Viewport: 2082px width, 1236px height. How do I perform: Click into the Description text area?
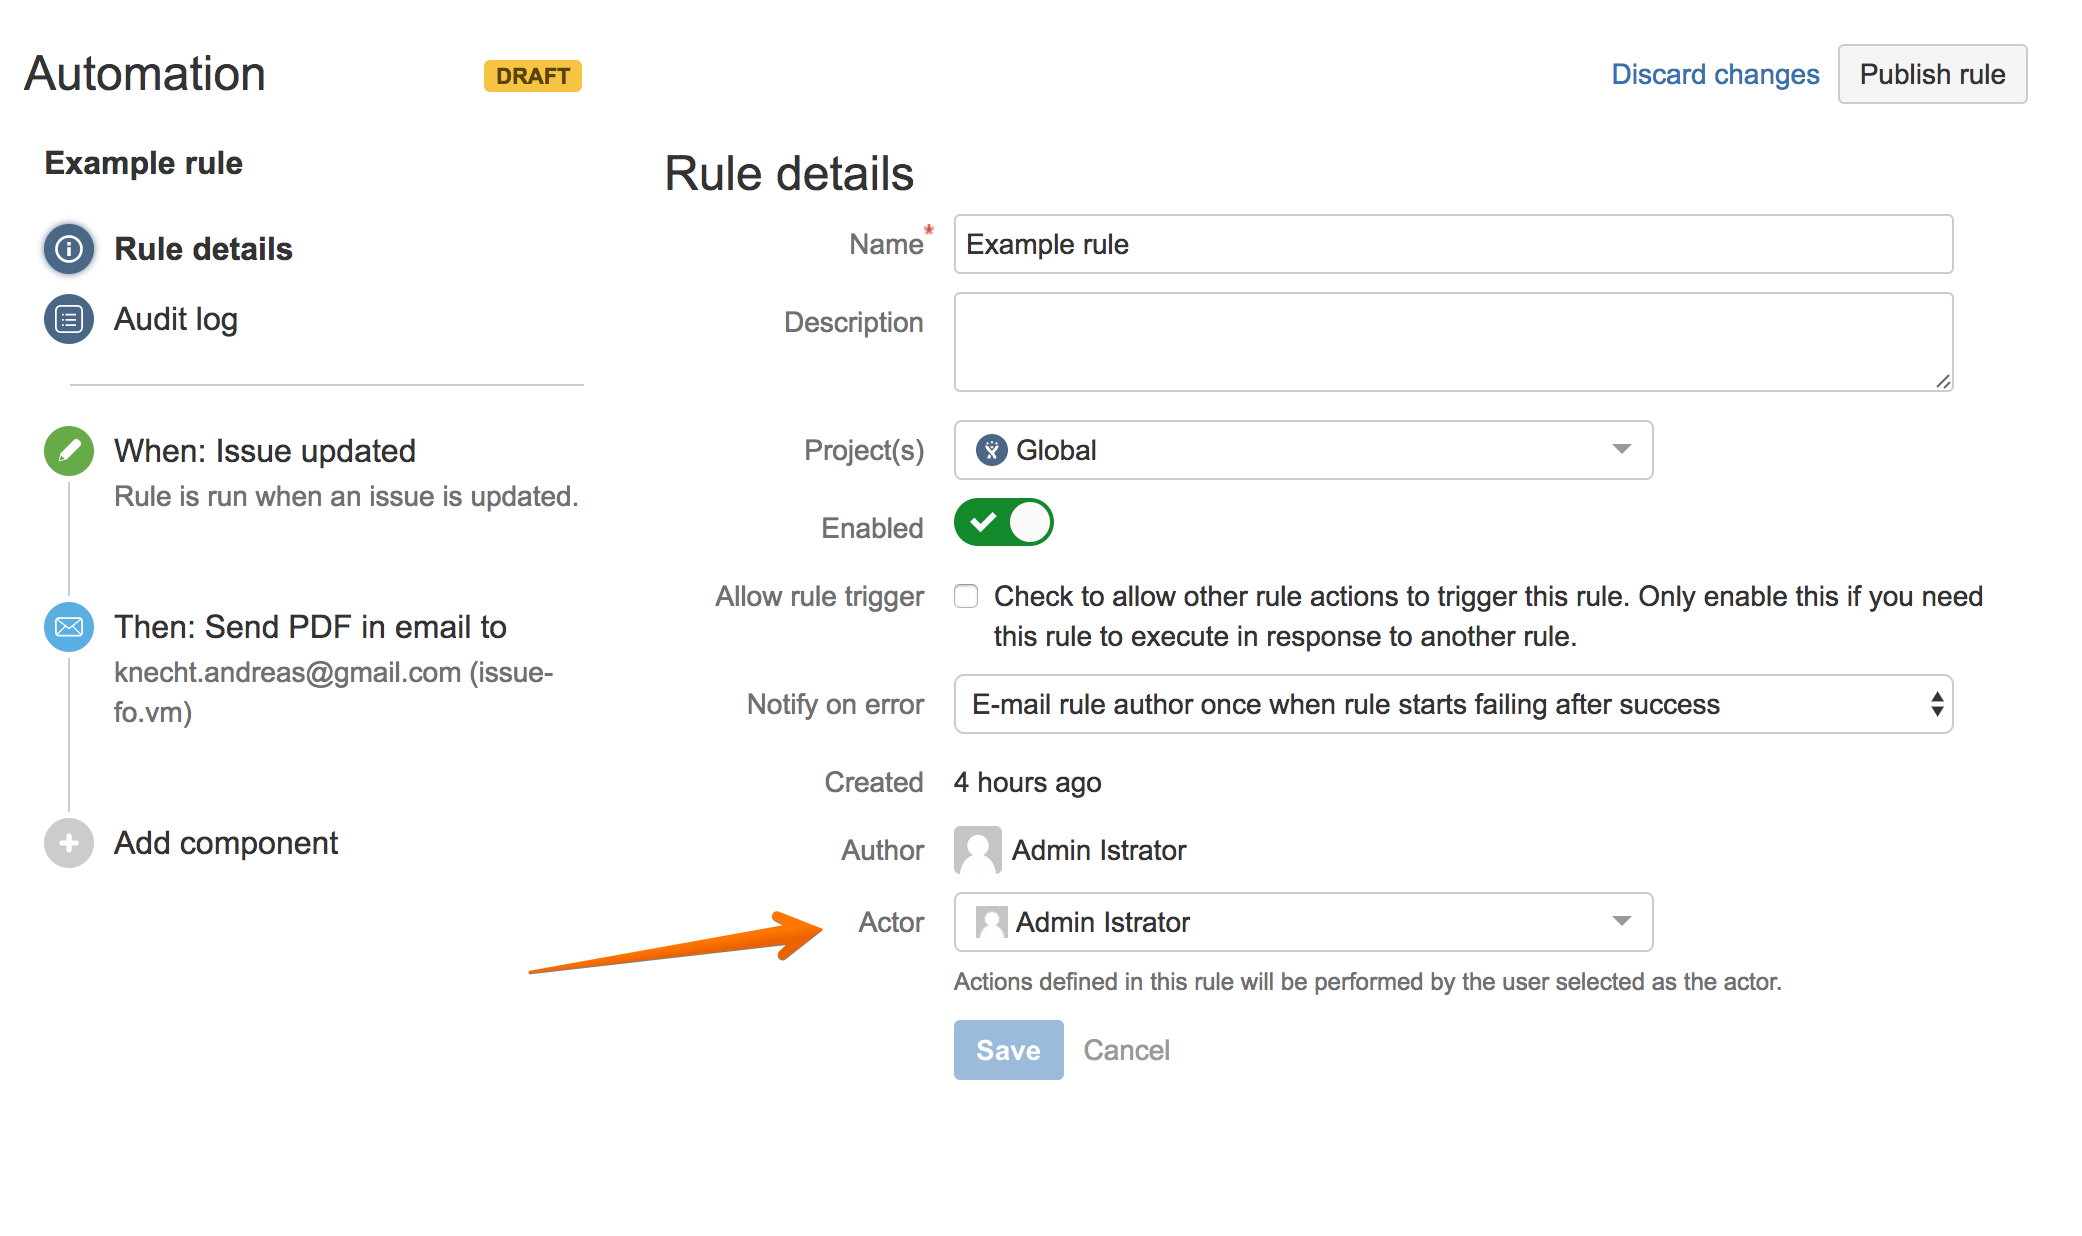coord(1452,342)
